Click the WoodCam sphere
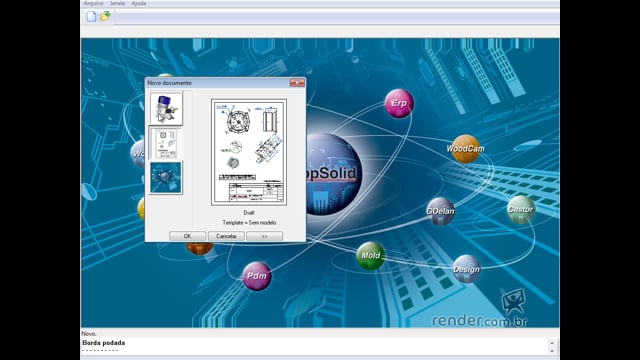This screenshot has height=360, width=640. click(465, 149)
